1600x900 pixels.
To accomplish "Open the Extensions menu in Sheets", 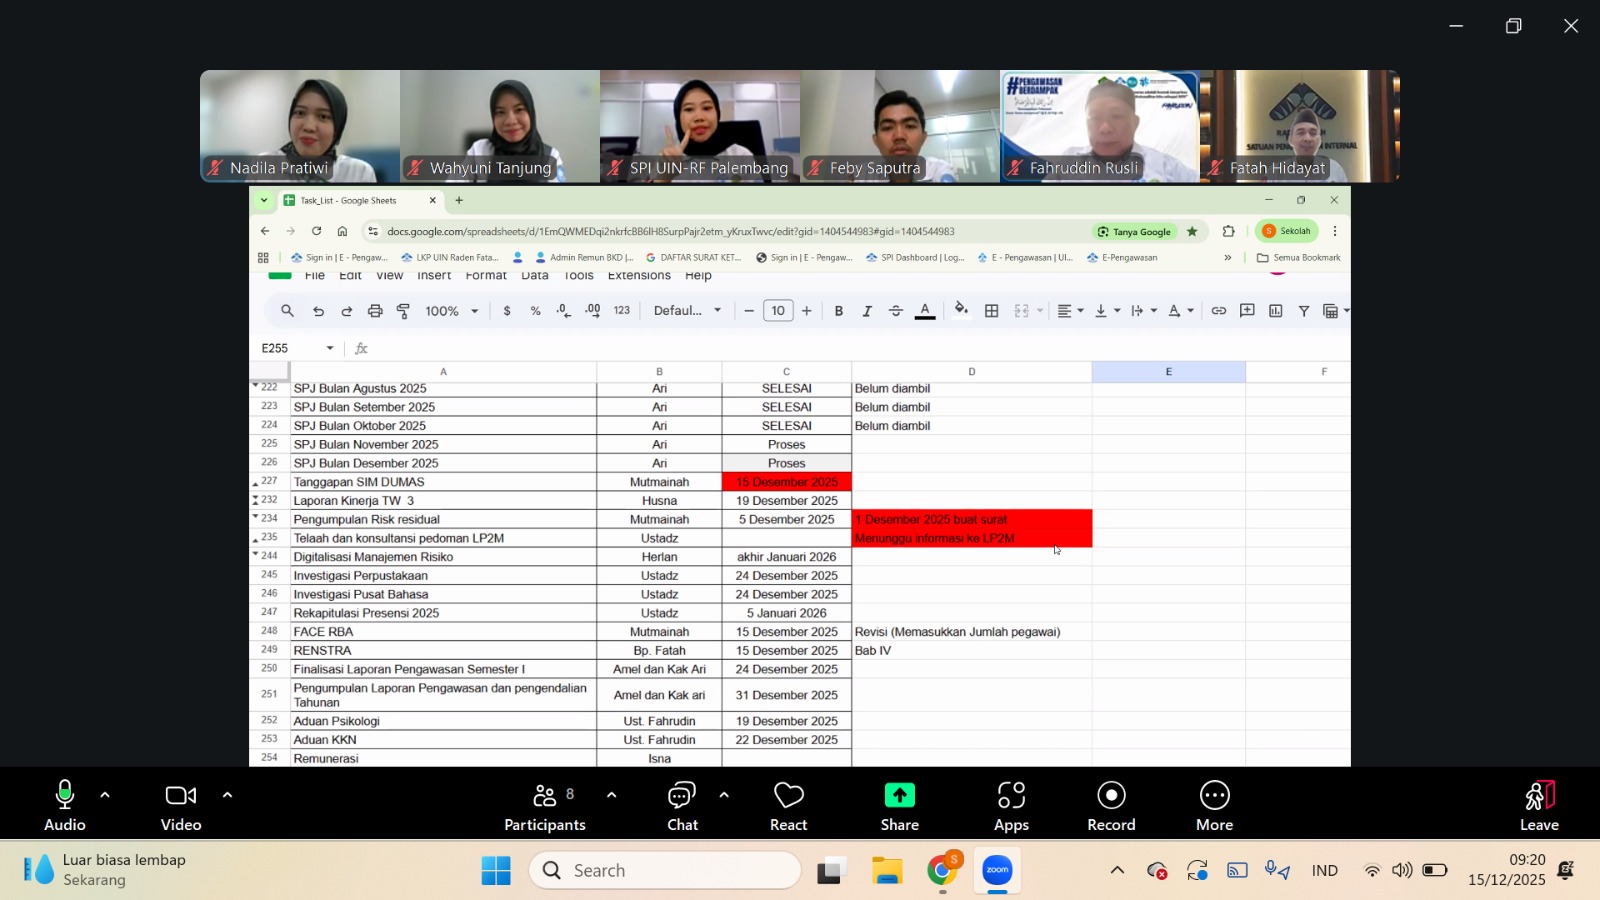I will click(639, 276).
